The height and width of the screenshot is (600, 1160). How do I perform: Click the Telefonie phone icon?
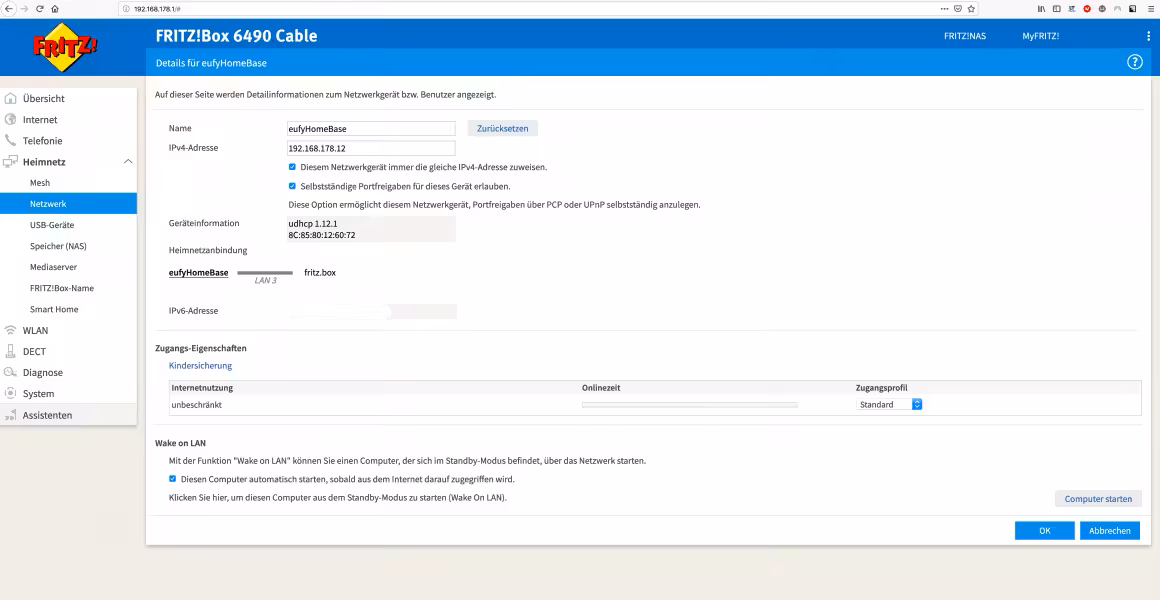pos(10,141)
